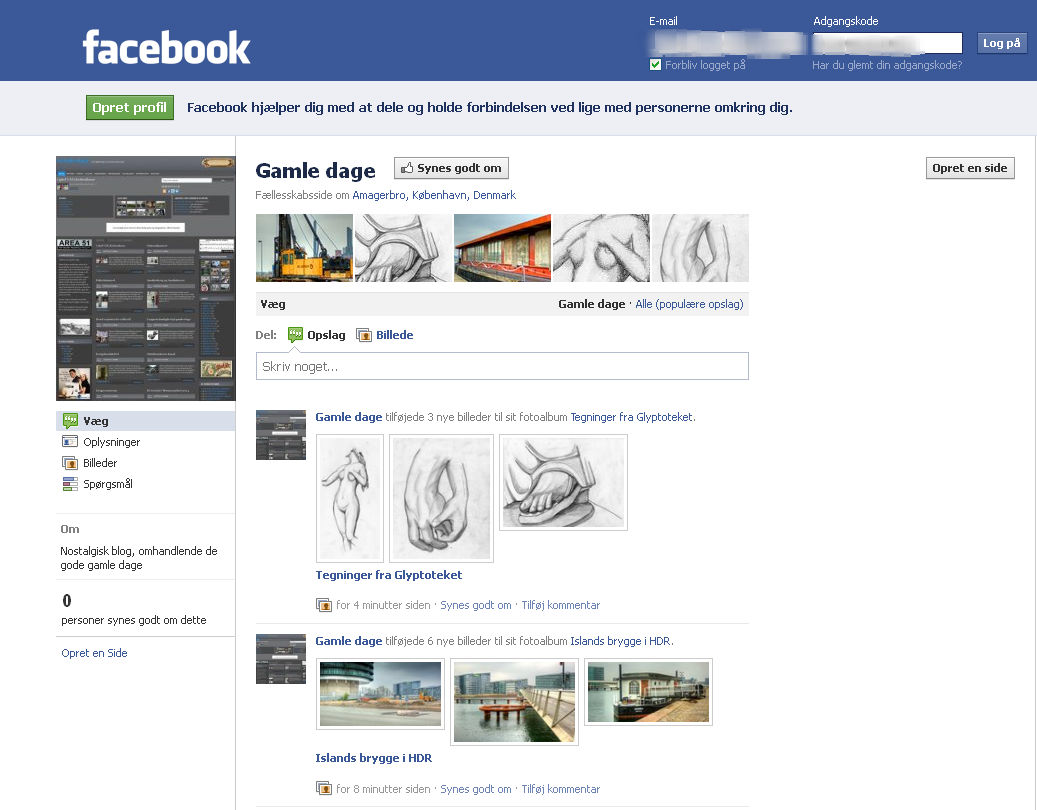This screenshot has width=1037, height=810.
Task: Click the 'Opret en side' button
Action: click(970, 168)
